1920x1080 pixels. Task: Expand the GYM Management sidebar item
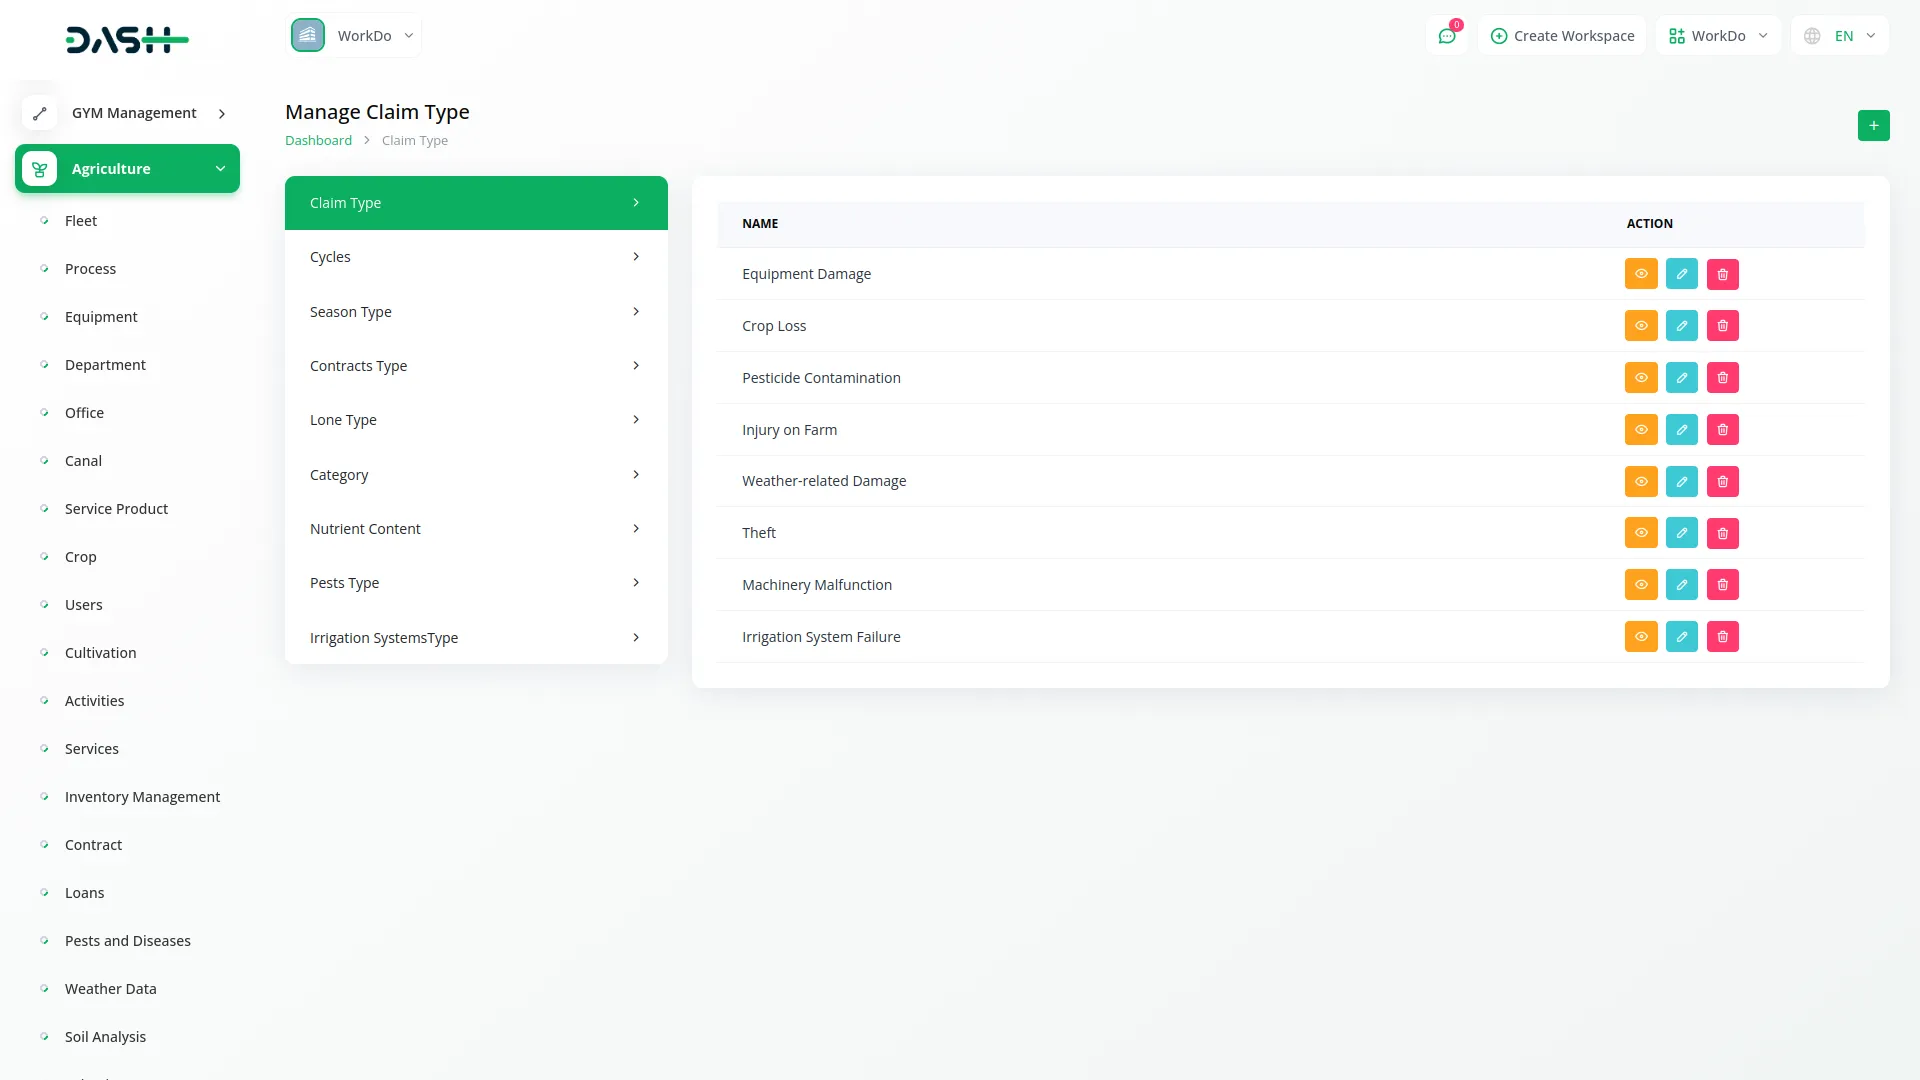pyautogui.click(x=134, y=113)
